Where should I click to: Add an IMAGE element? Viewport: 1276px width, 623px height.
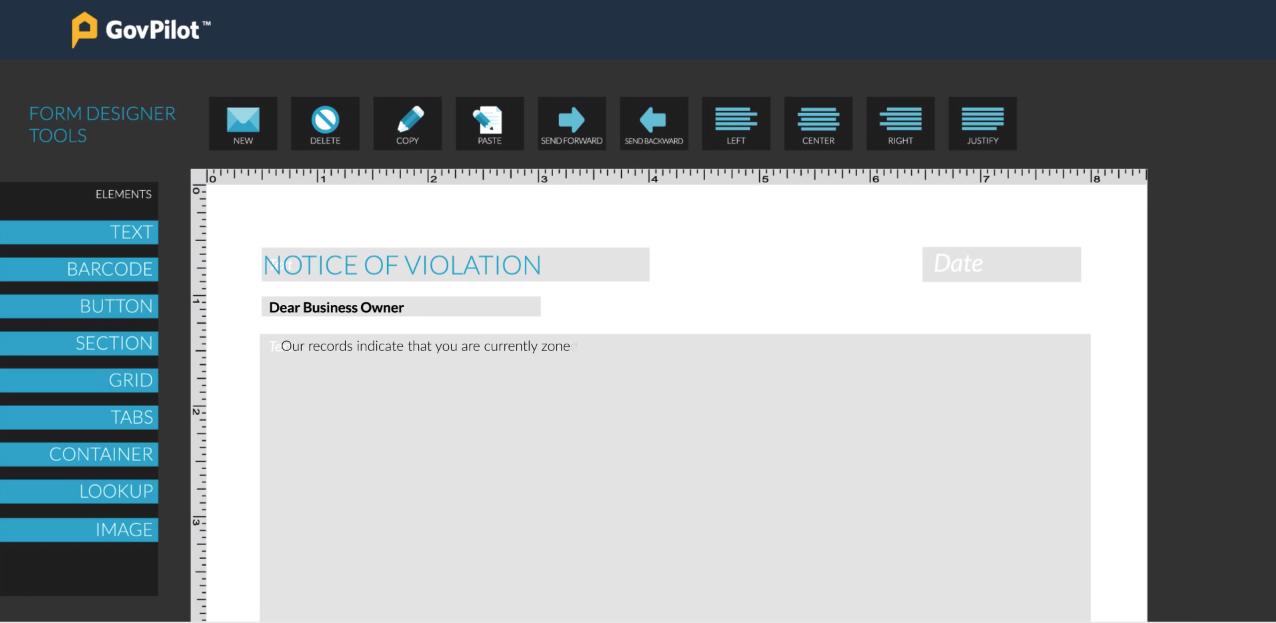(79, 530)
